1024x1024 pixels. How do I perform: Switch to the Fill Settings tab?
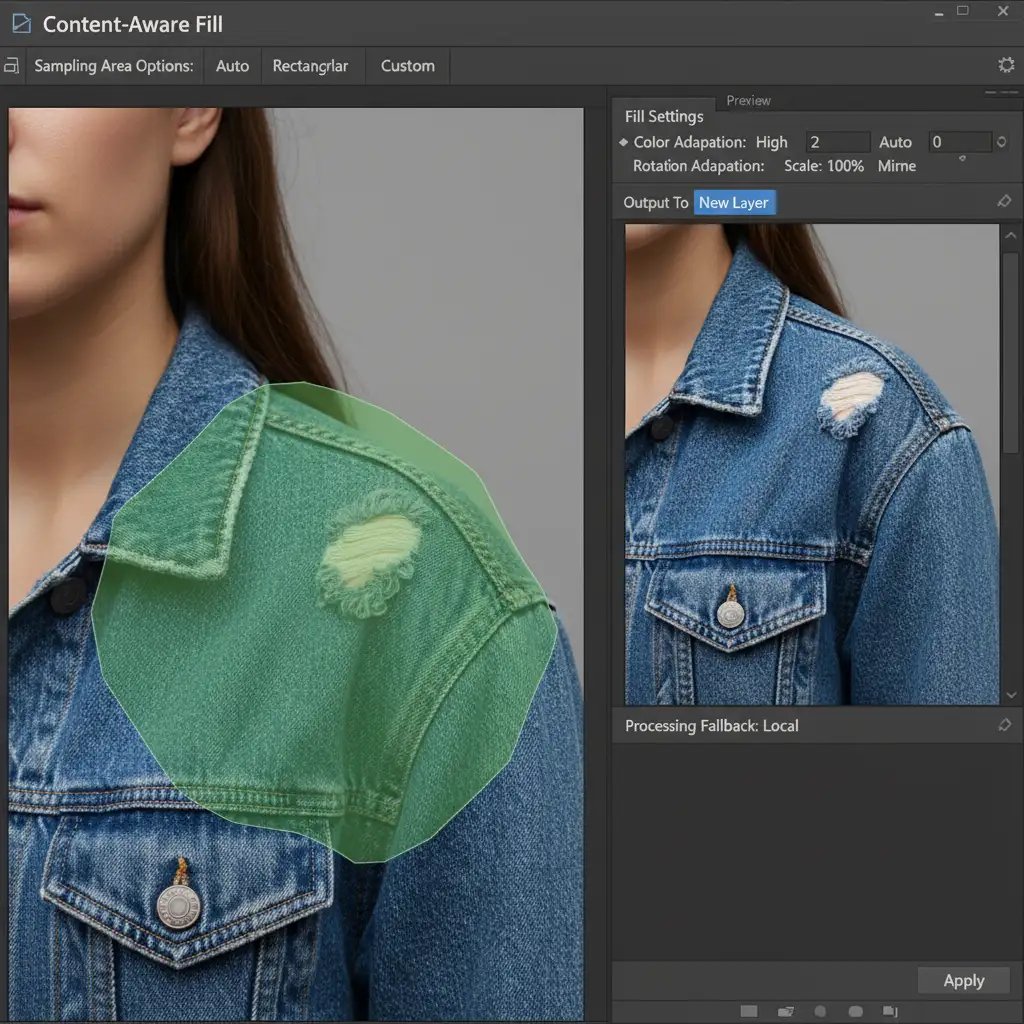663,116
